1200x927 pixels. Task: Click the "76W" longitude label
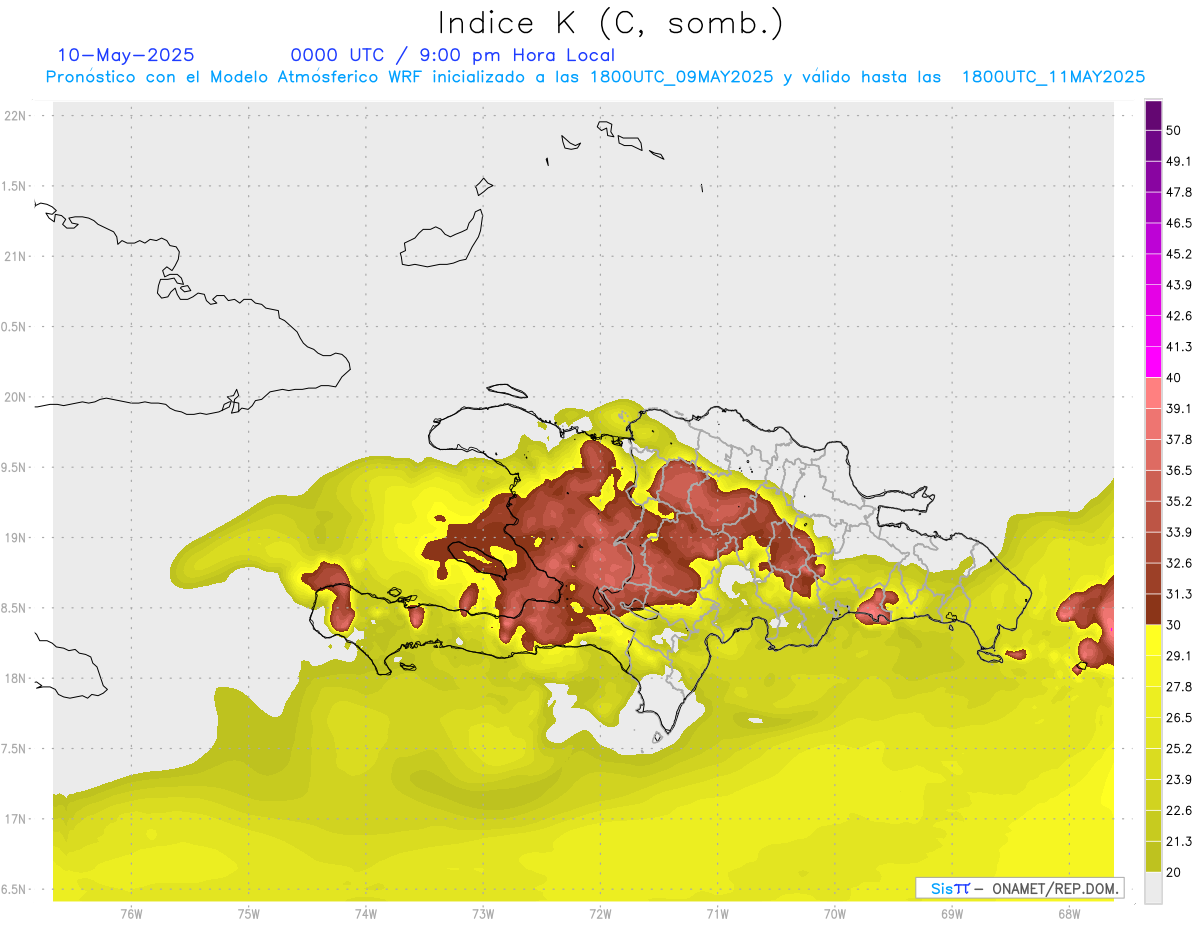click(131, 914)
